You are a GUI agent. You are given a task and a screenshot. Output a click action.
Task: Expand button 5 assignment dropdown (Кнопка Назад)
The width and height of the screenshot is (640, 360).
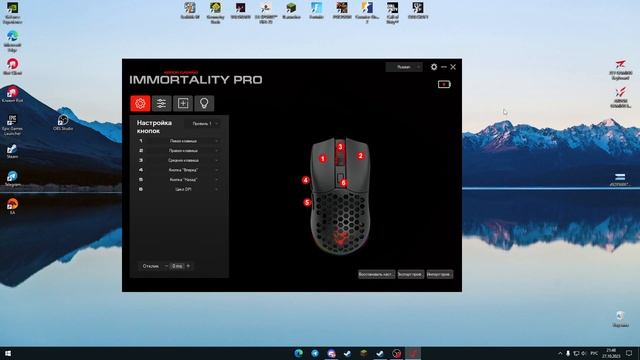[183, 180]
